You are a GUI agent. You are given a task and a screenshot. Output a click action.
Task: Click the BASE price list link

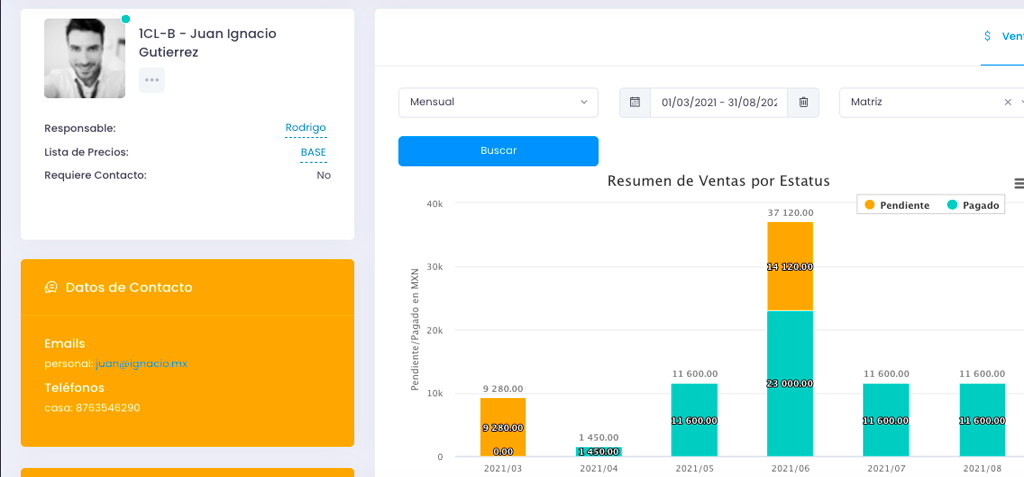click(x=313, y=152)
